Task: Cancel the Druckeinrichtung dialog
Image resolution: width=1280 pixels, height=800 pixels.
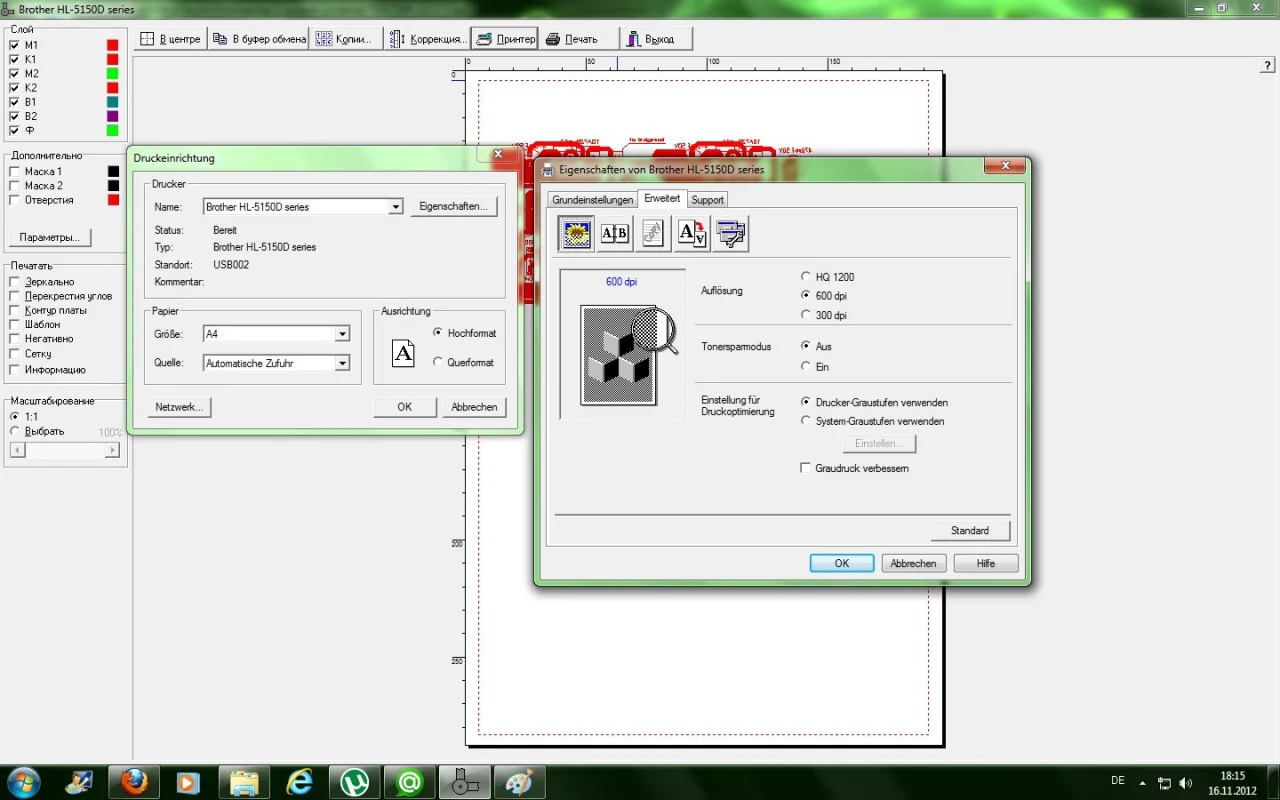Action: tap(474, 407)
